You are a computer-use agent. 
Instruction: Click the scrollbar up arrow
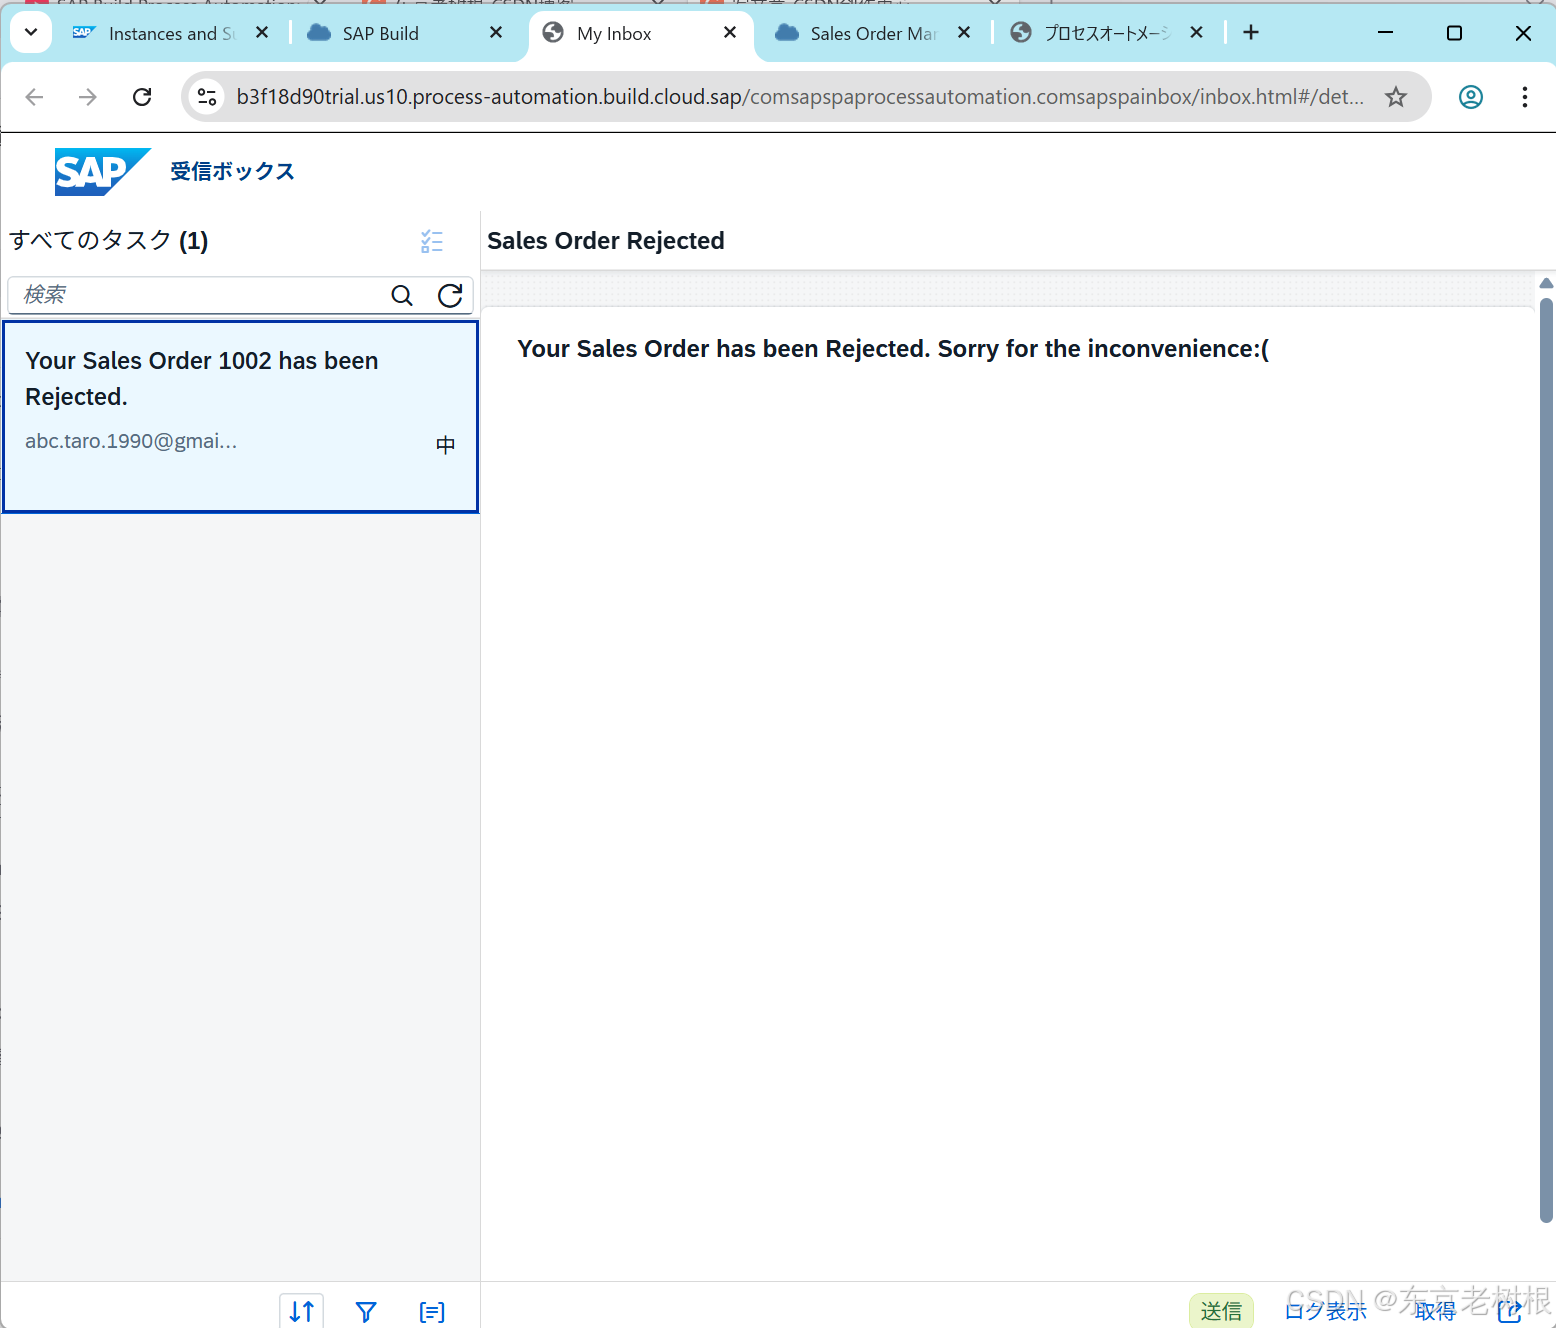click(1546, 283)
